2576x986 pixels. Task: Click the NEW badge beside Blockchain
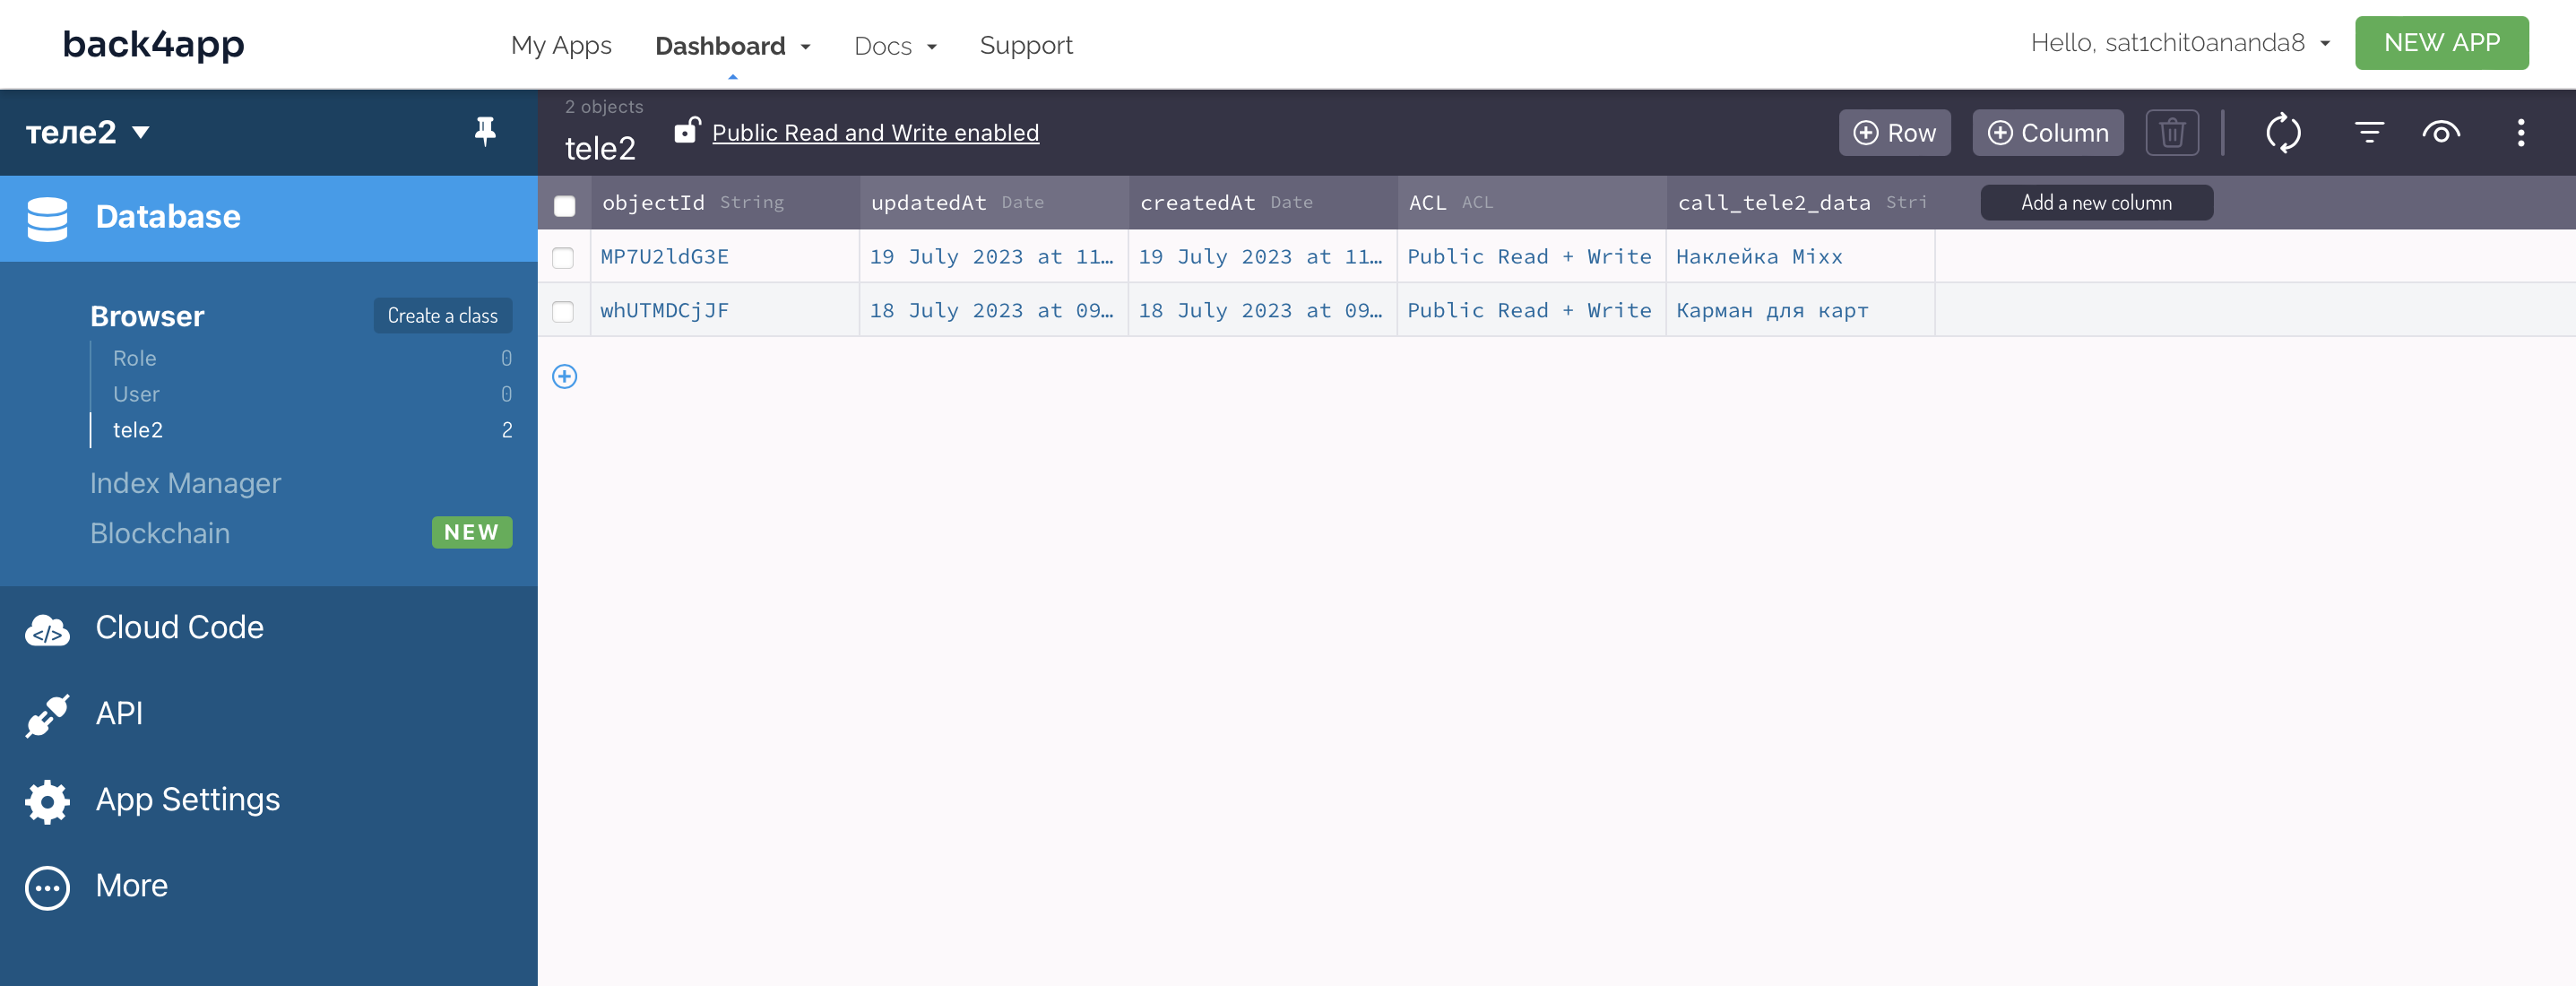pyautogui.click(x=472, y=533)
